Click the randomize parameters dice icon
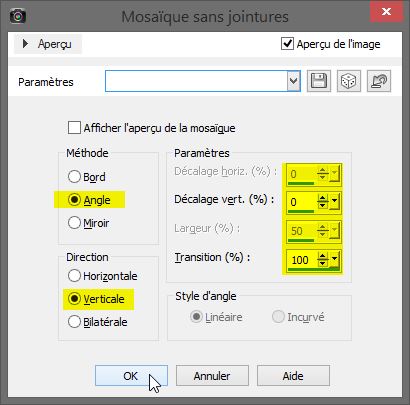This screenshot has height=405, width=410. [x=349, y=81]
